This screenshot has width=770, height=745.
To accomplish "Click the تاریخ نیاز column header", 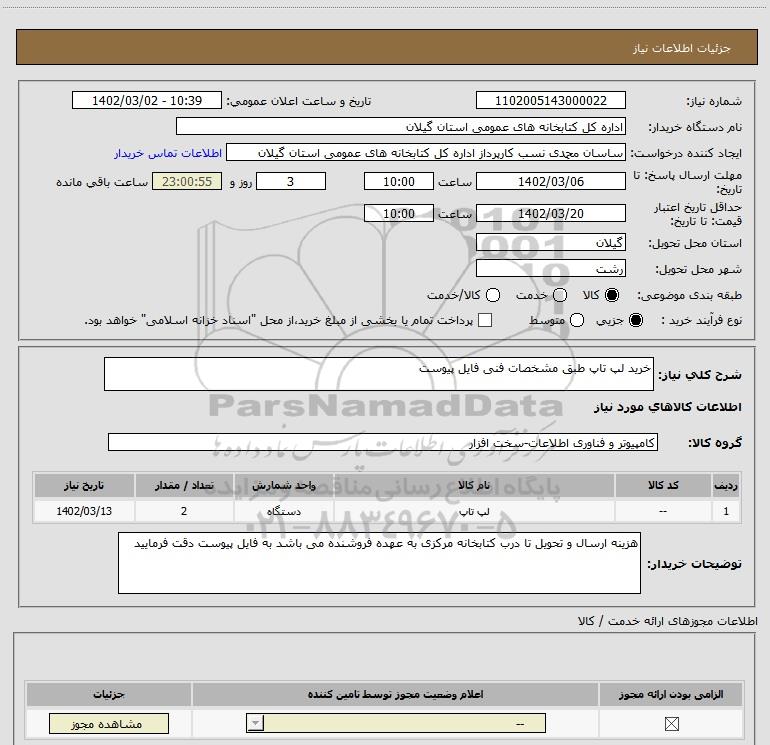I will (84, 485).
